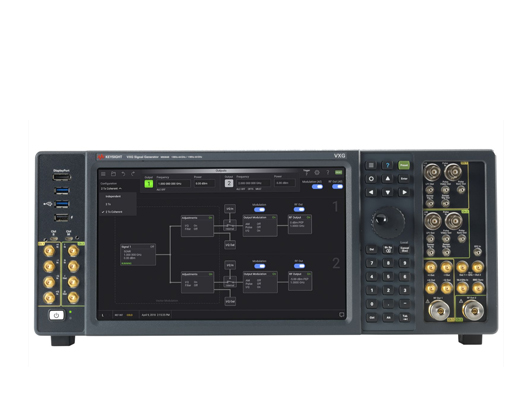Toggle the Modulation (All) switch

tap(317, 187)
